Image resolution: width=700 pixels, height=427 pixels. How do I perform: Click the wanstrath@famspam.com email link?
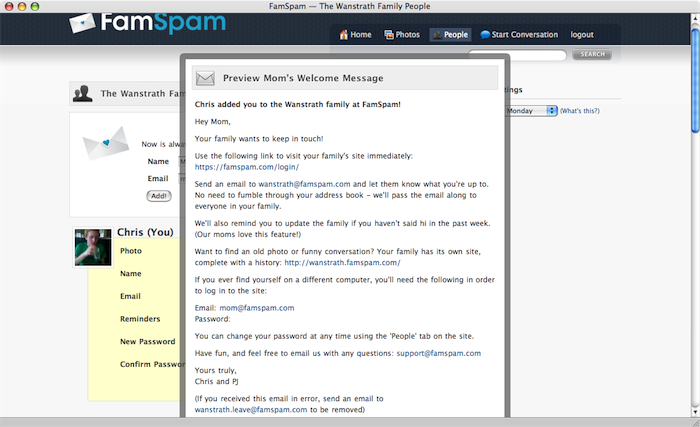[x=304, y=184]
